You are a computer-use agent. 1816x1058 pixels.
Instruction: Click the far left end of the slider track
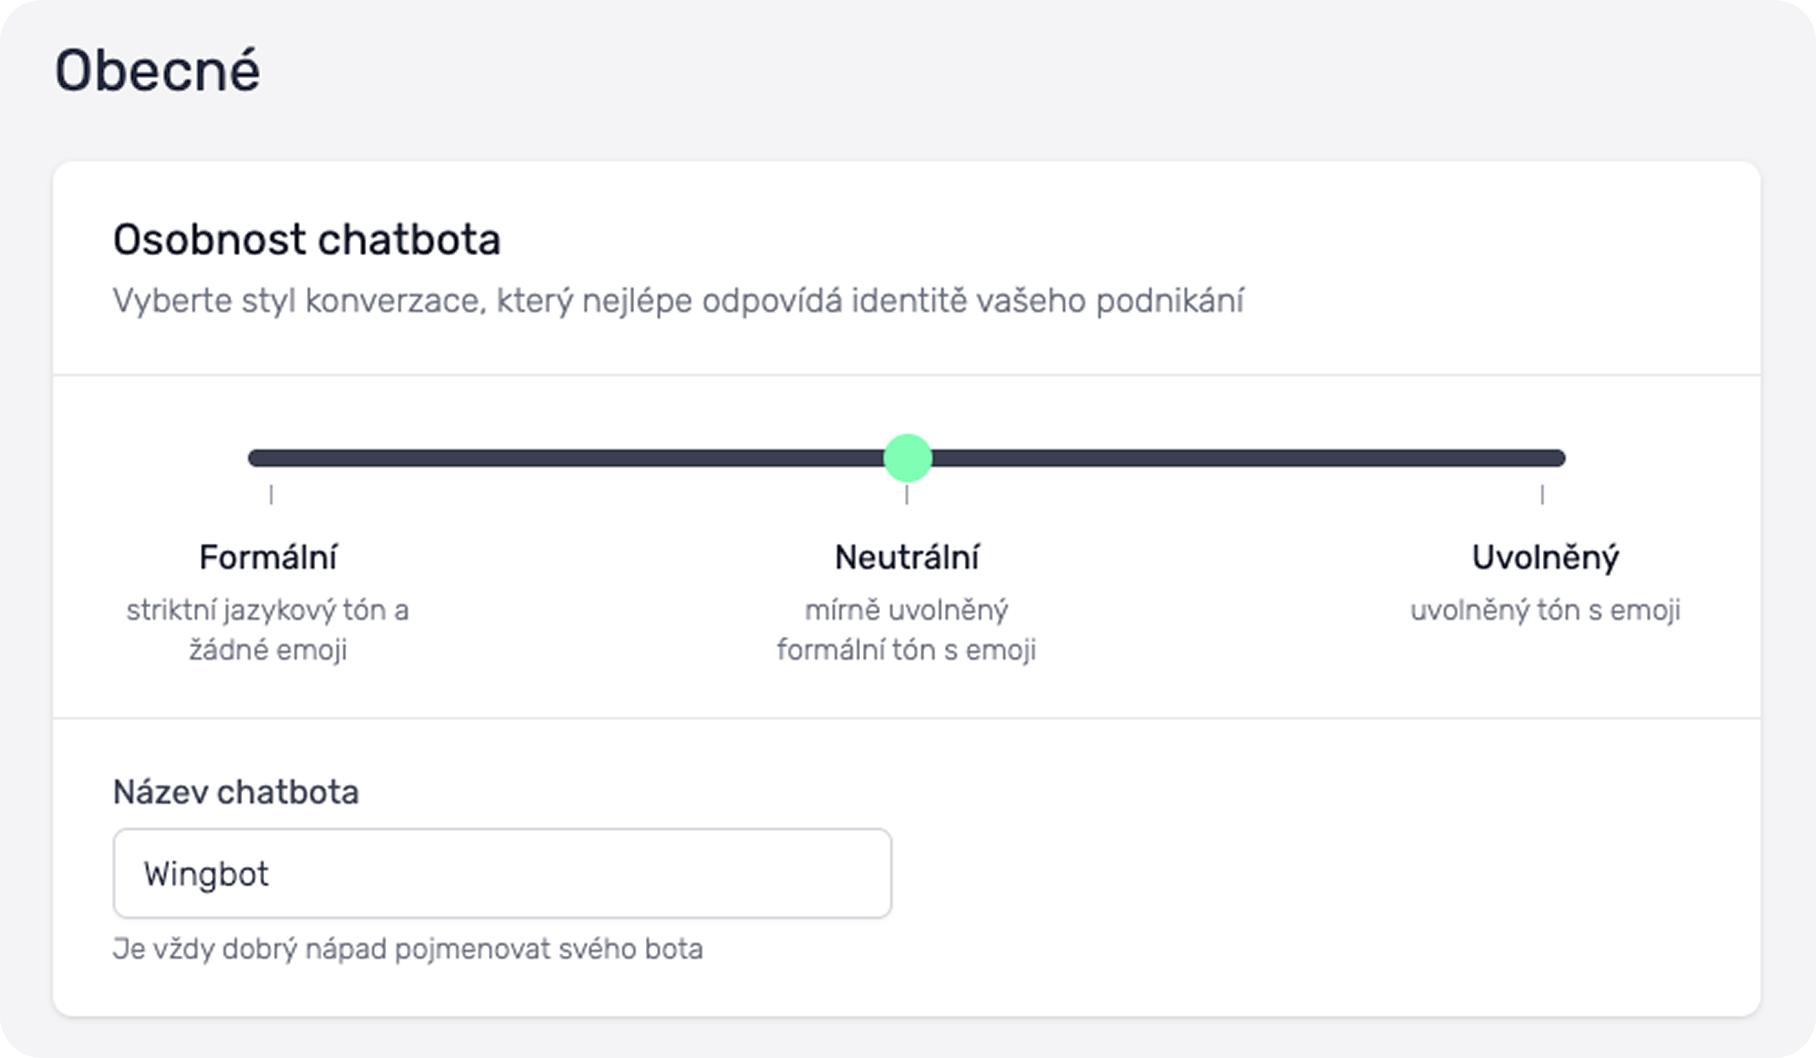254,458
